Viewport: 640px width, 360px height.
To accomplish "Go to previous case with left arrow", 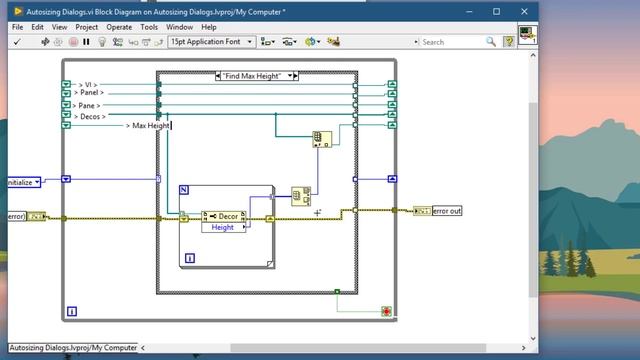I will point(218,76).
